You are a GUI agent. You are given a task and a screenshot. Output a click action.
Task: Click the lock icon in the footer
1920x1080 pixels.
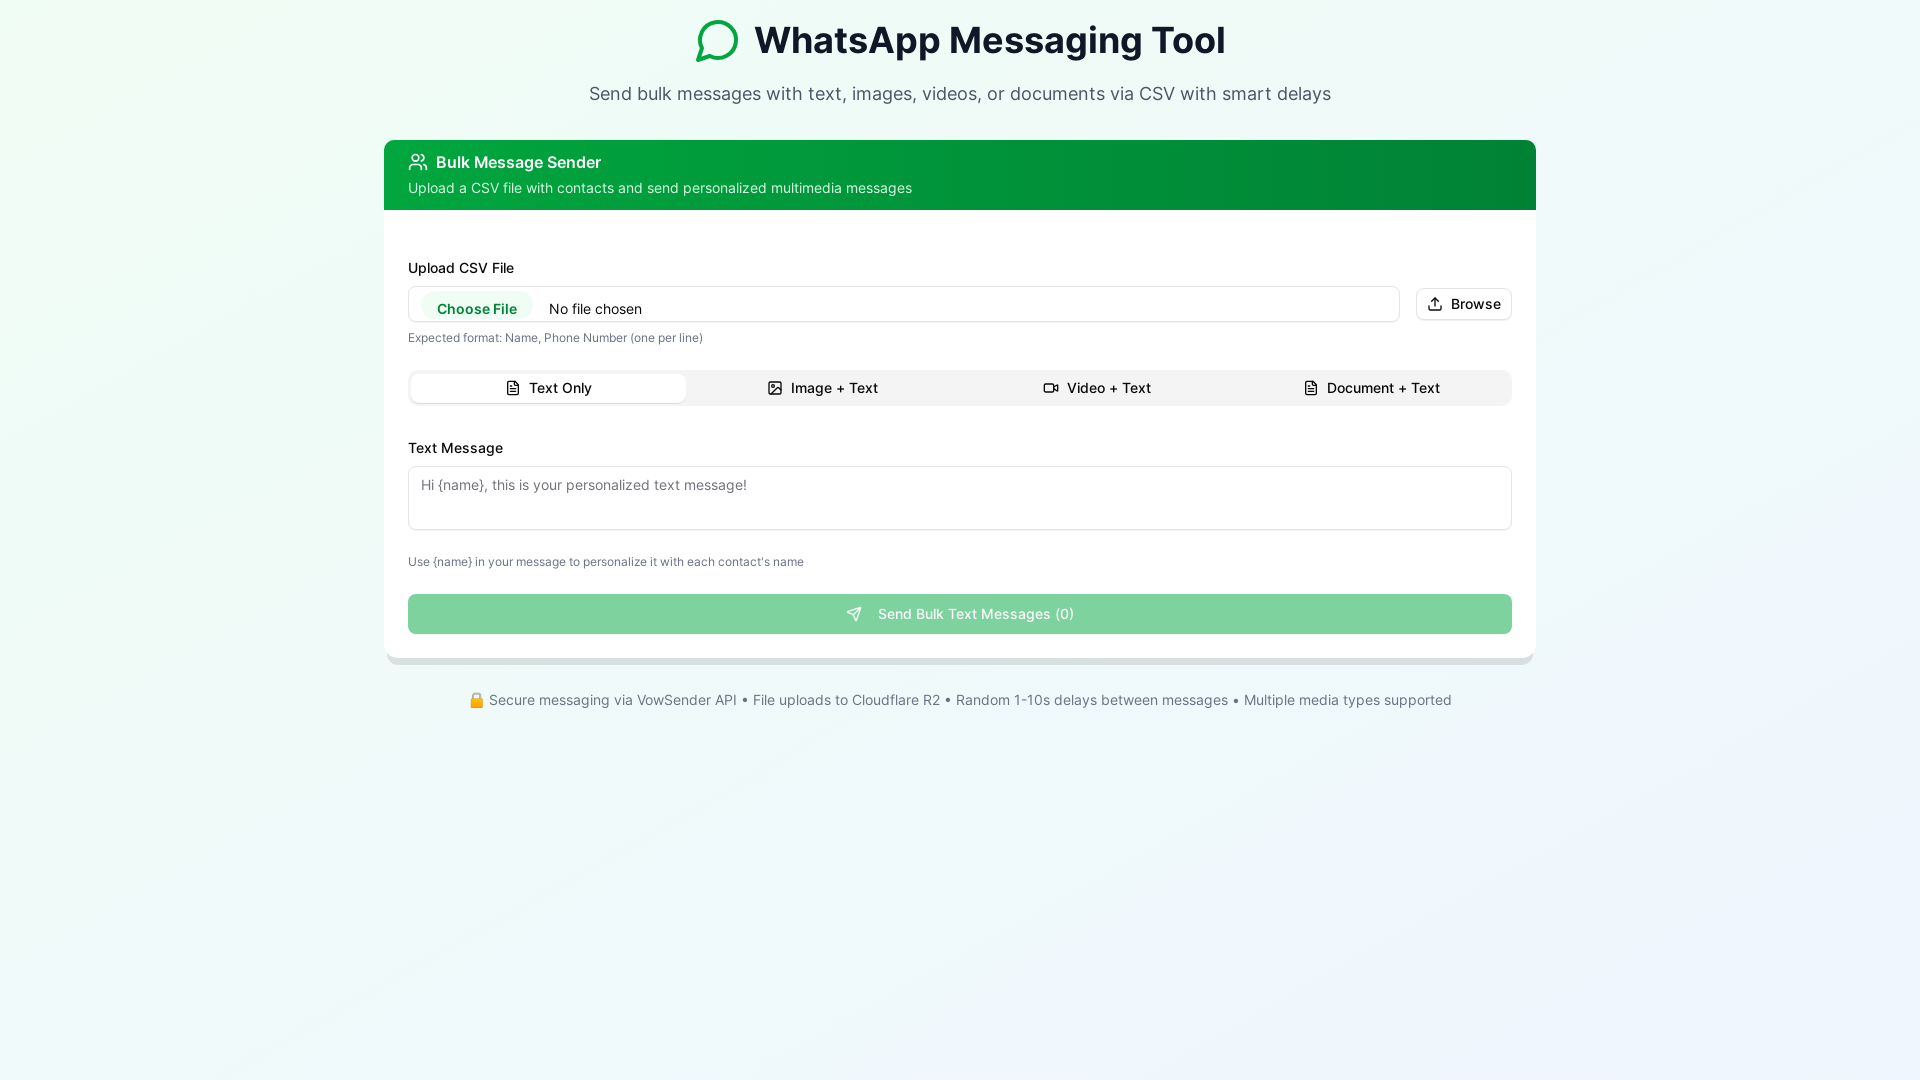point(477,700)
